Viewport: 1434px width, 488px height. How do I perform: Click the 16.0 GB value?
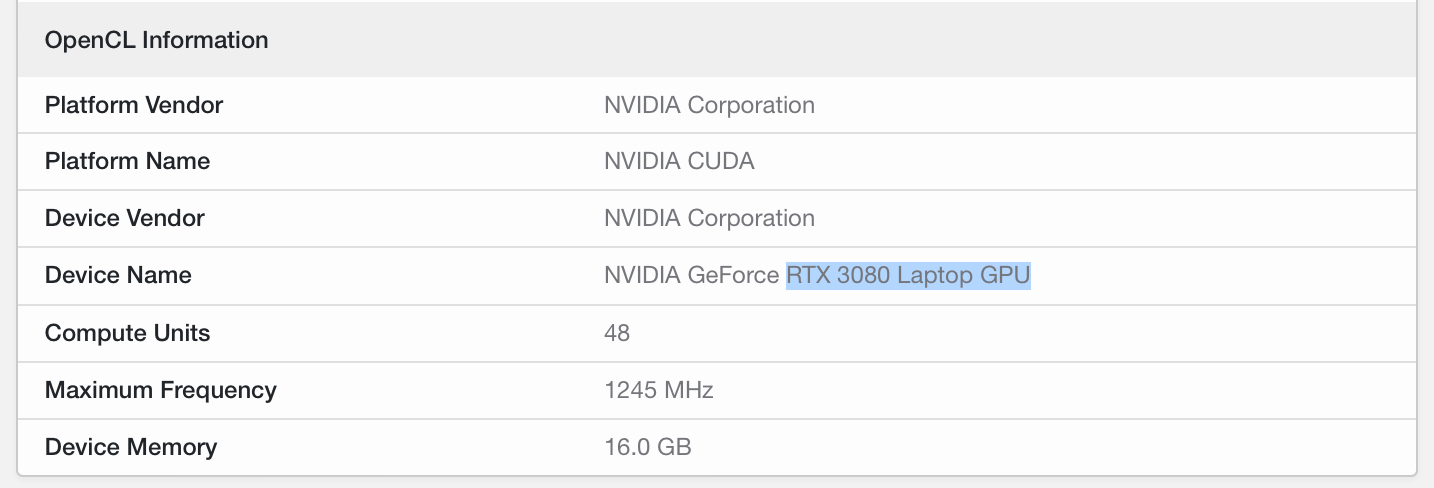[x=648, y=447]
